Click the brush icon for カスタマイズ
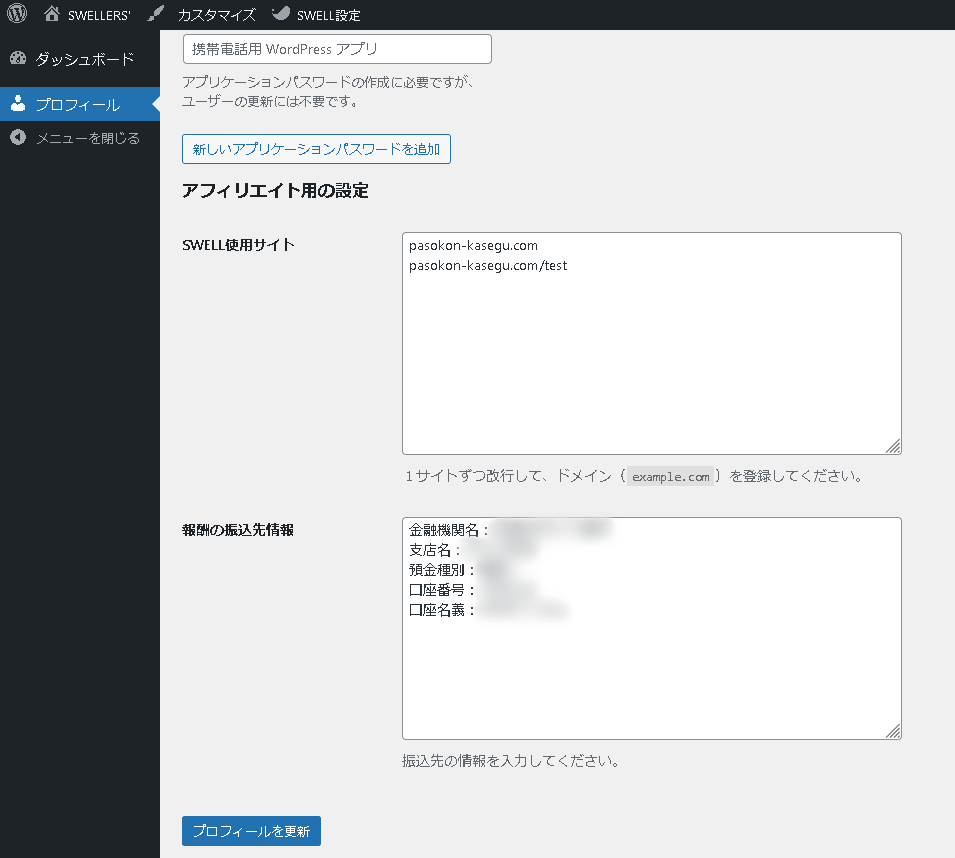955x858 pixels. (156, 13)
